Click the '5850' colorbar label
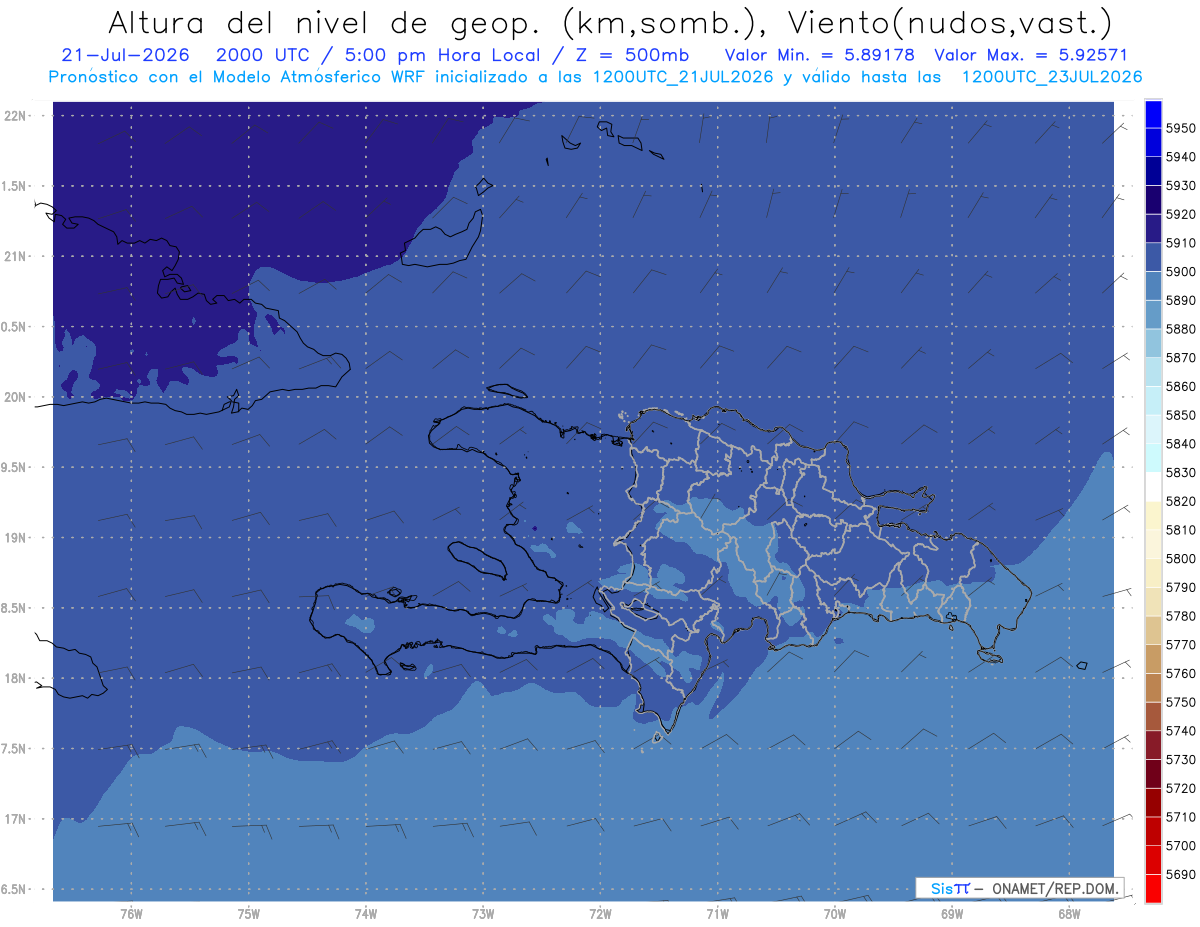Image resolution: width=1200 pixels, height=927 pixels. (x=1181, y=415)
